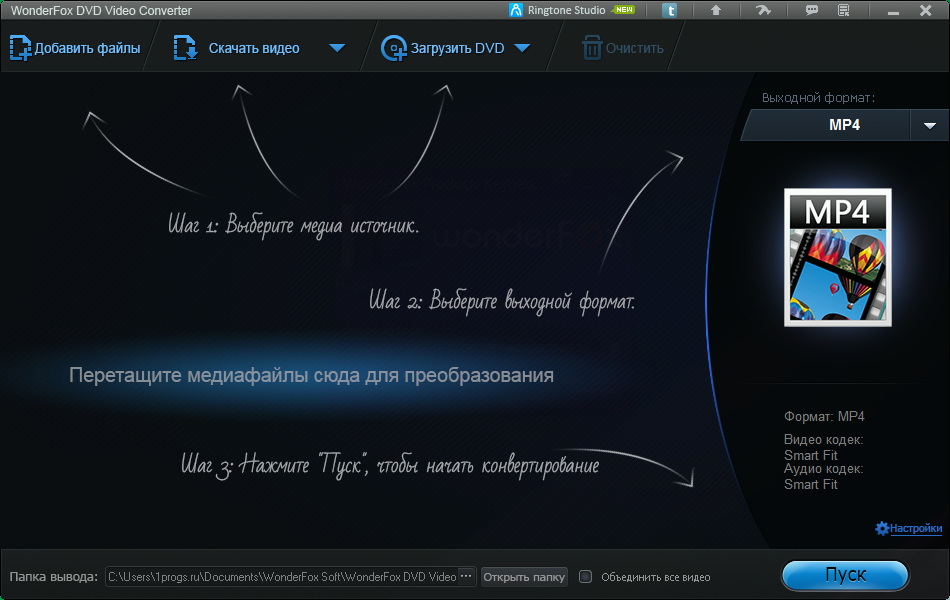Click the MP4 format thumbnail image
Image resolution: width=950 pixels, height=600 pixels.
[x=837, y=257]
